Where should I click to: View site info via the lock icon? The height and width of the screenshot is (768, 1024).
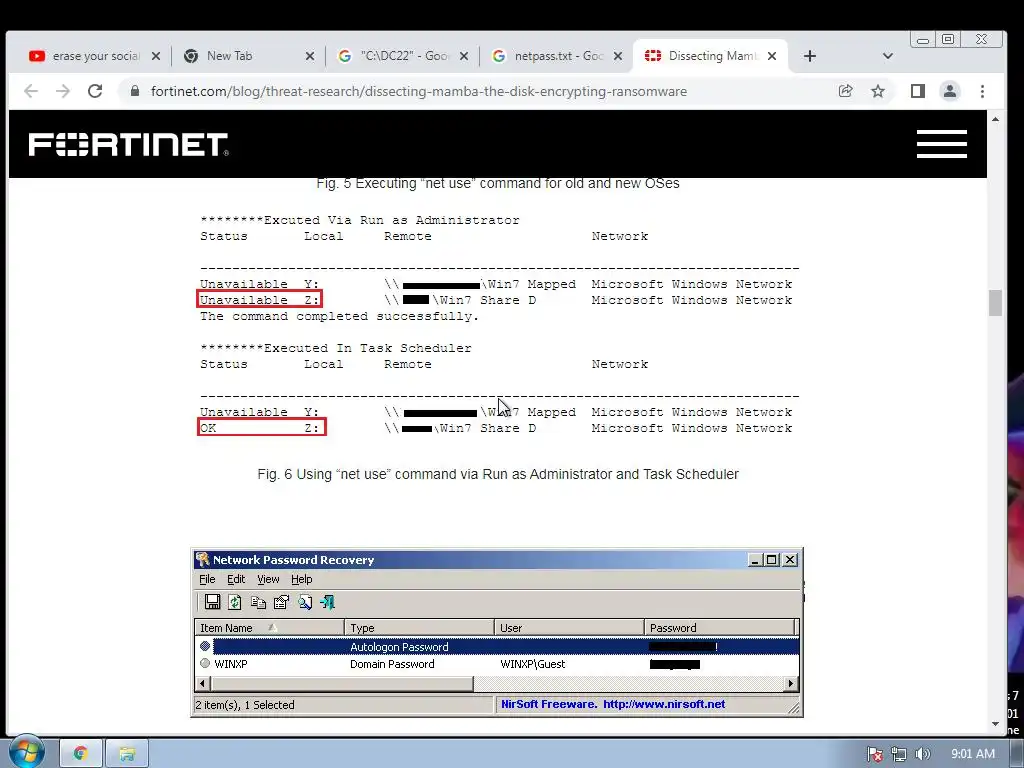coord(135,91)
